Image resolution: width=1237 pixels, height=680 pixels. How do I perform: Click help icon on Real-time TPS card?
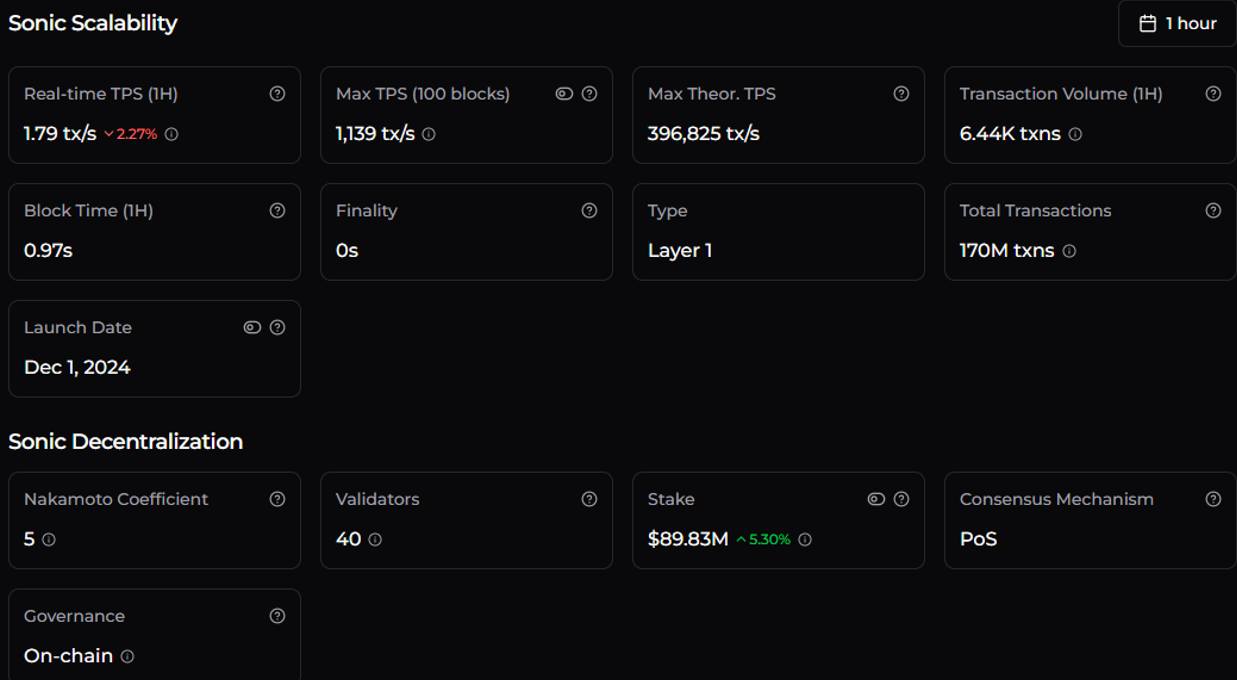277,94
